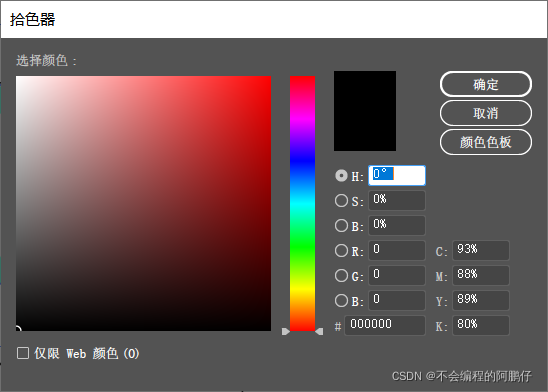
Task: Click the G green value field
Action: coord(397,275)
